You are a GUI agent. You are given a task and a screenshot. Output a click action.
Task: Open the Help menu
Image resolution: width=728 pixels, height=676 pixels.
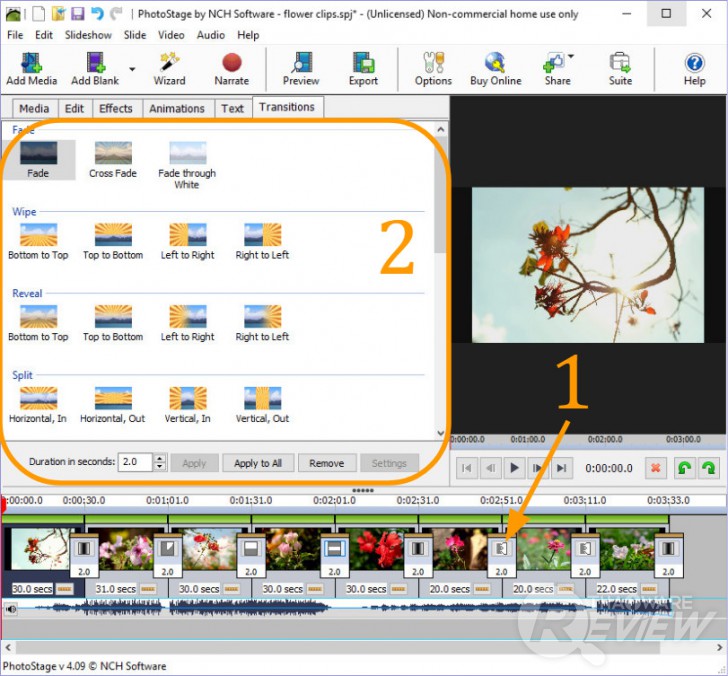(248, 35)
